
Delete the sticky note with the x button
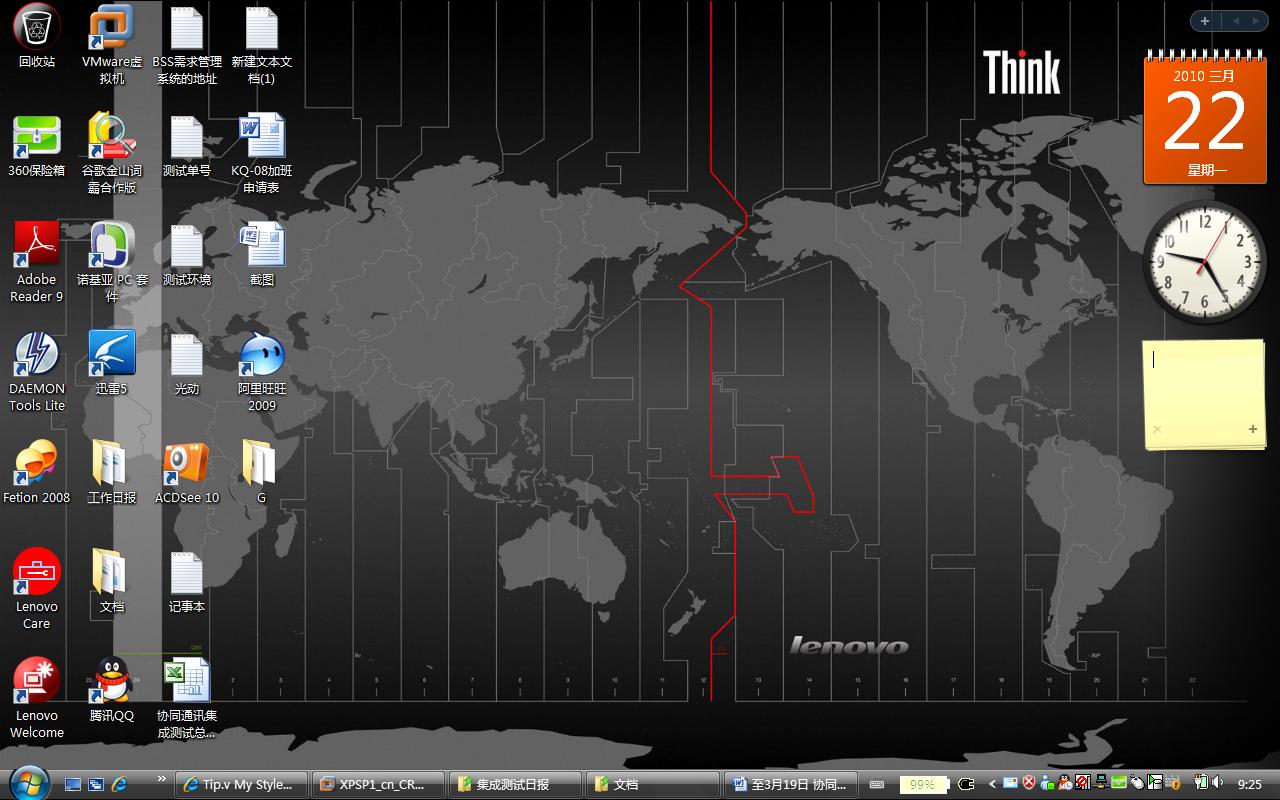[x=1157, y=430]
